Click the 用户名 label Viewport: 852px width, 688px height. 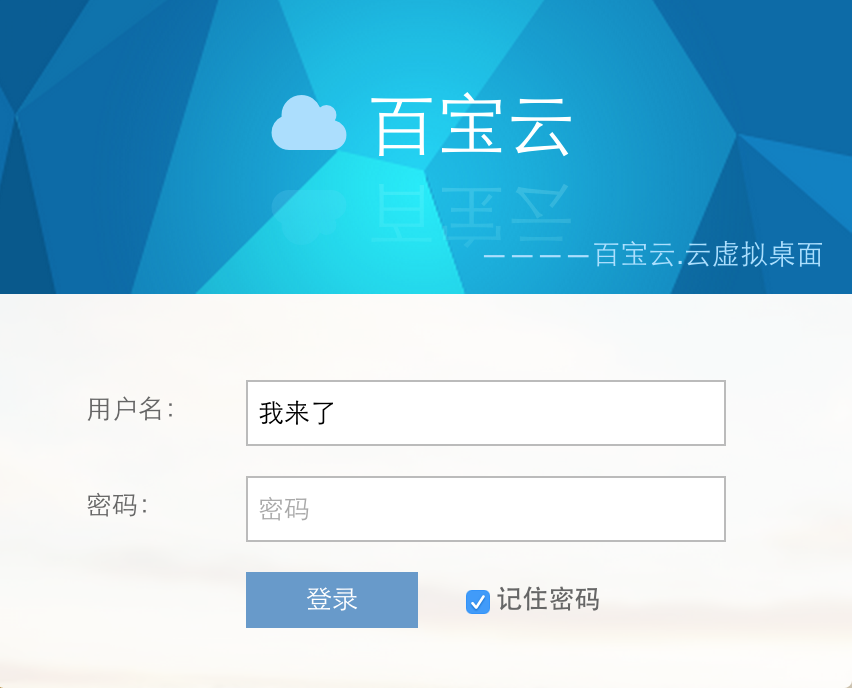130,409
